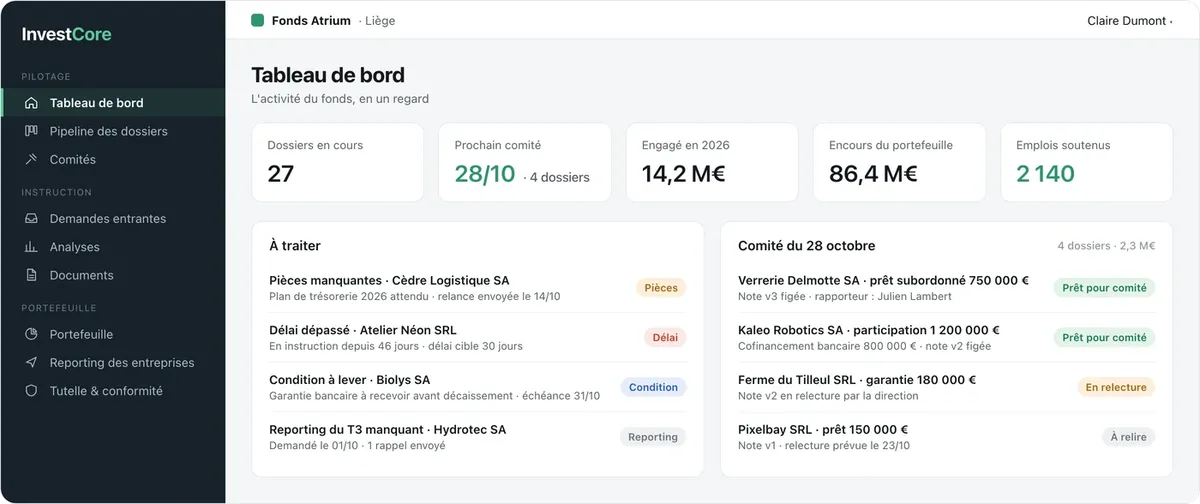Open Ferme du Tilleul SRL garantie dossier

(946, 387)
